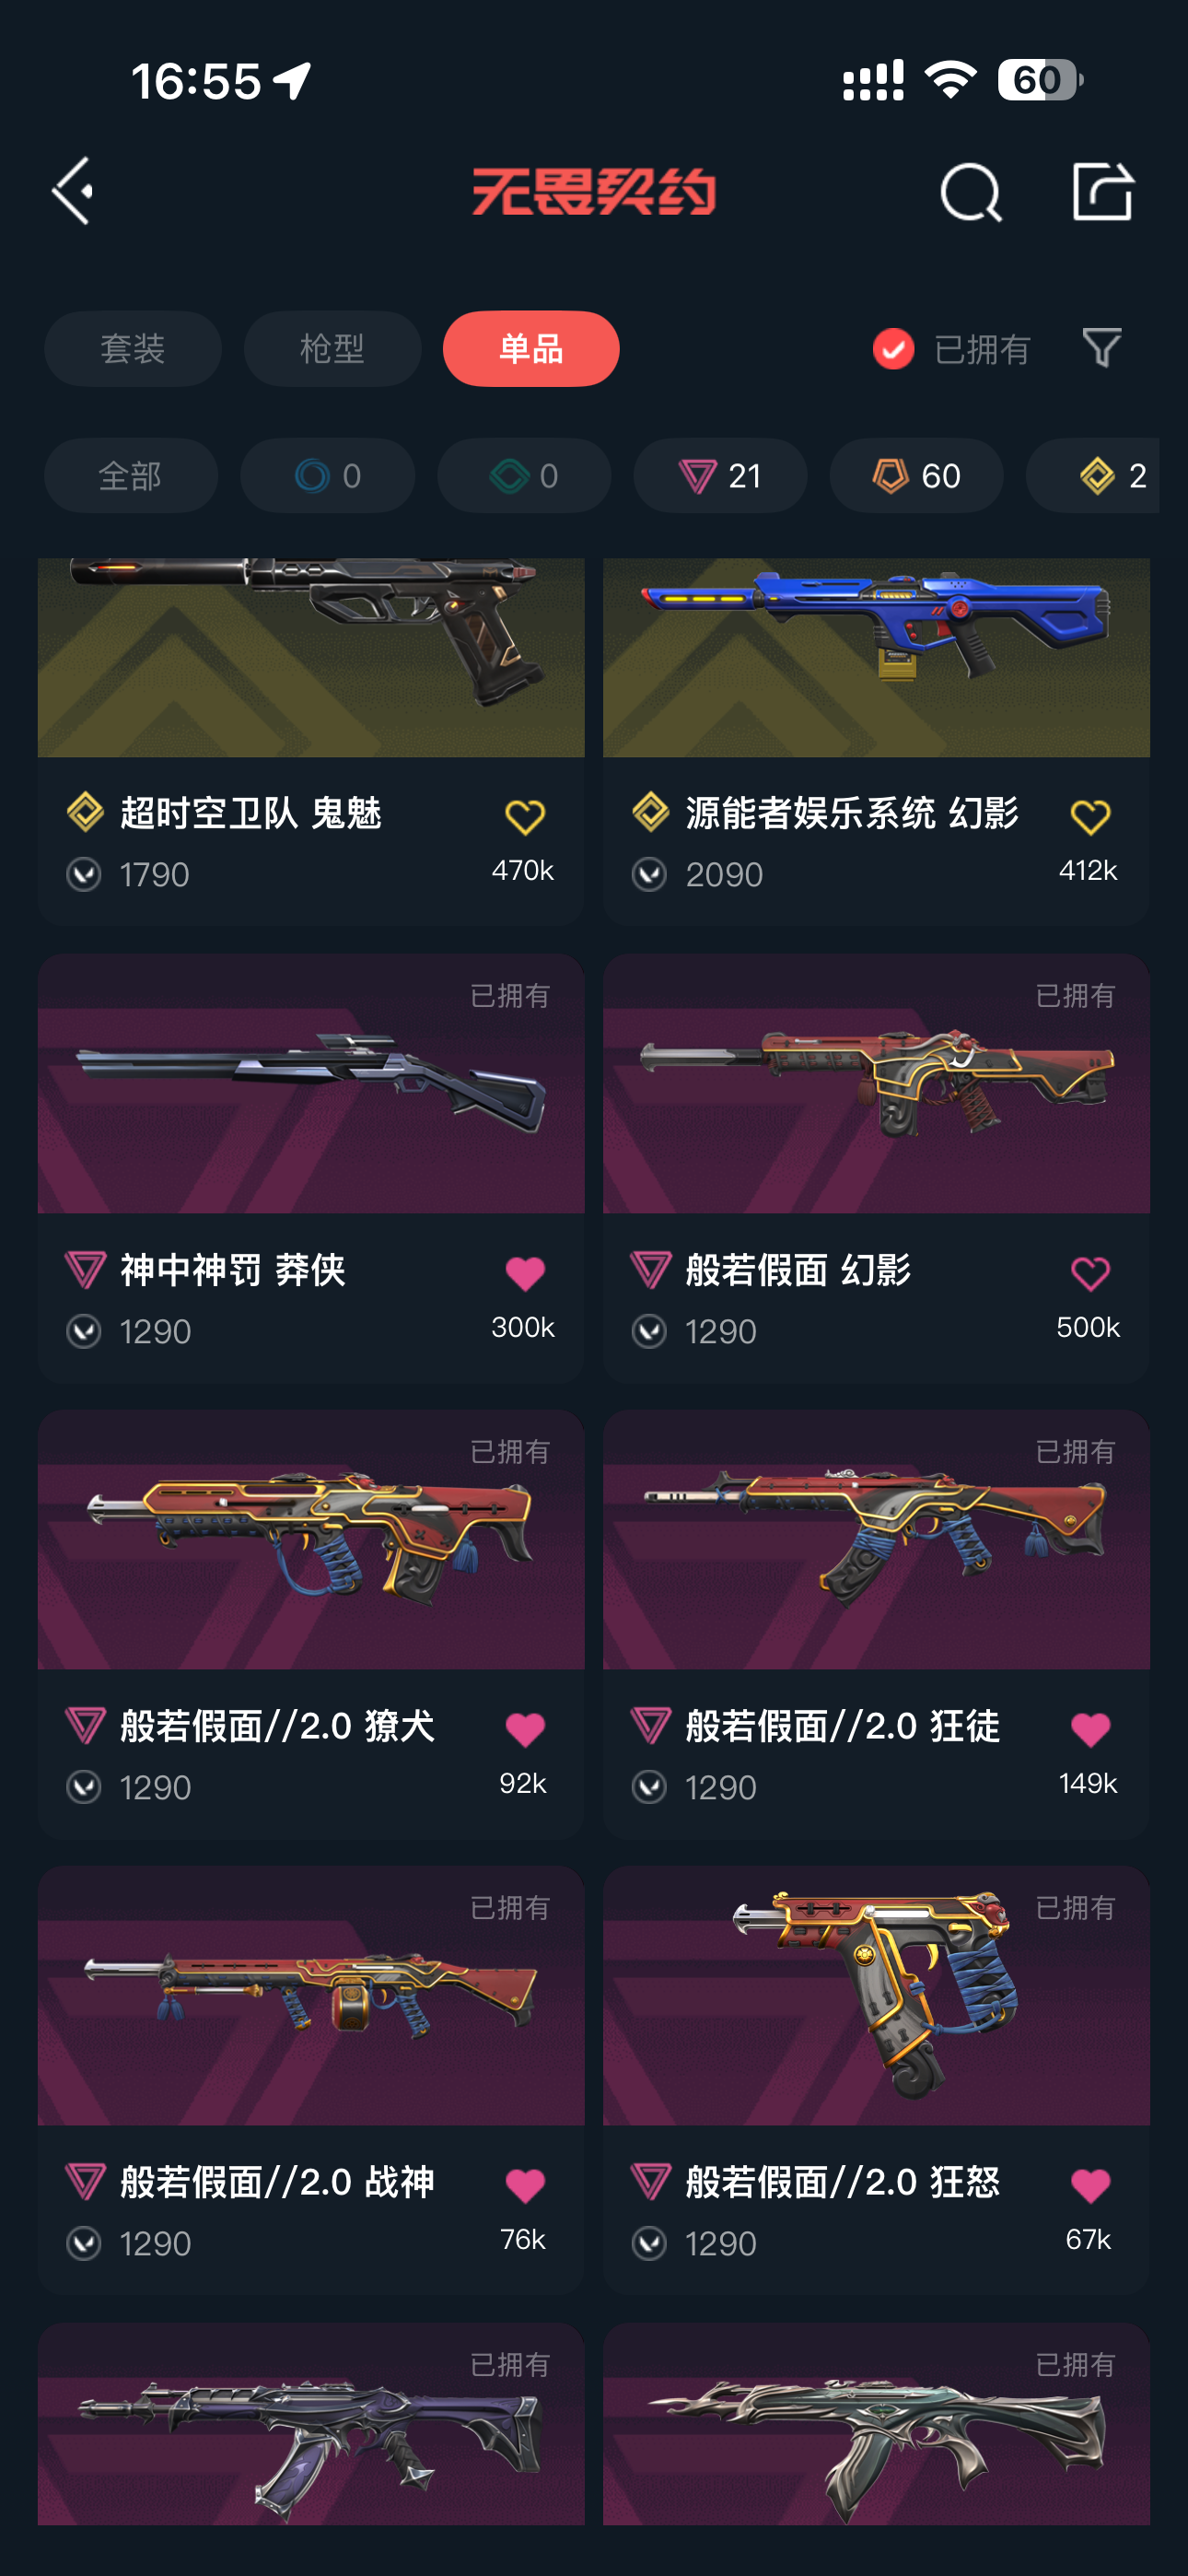Filter by green tier showing 0

[524, 476]
